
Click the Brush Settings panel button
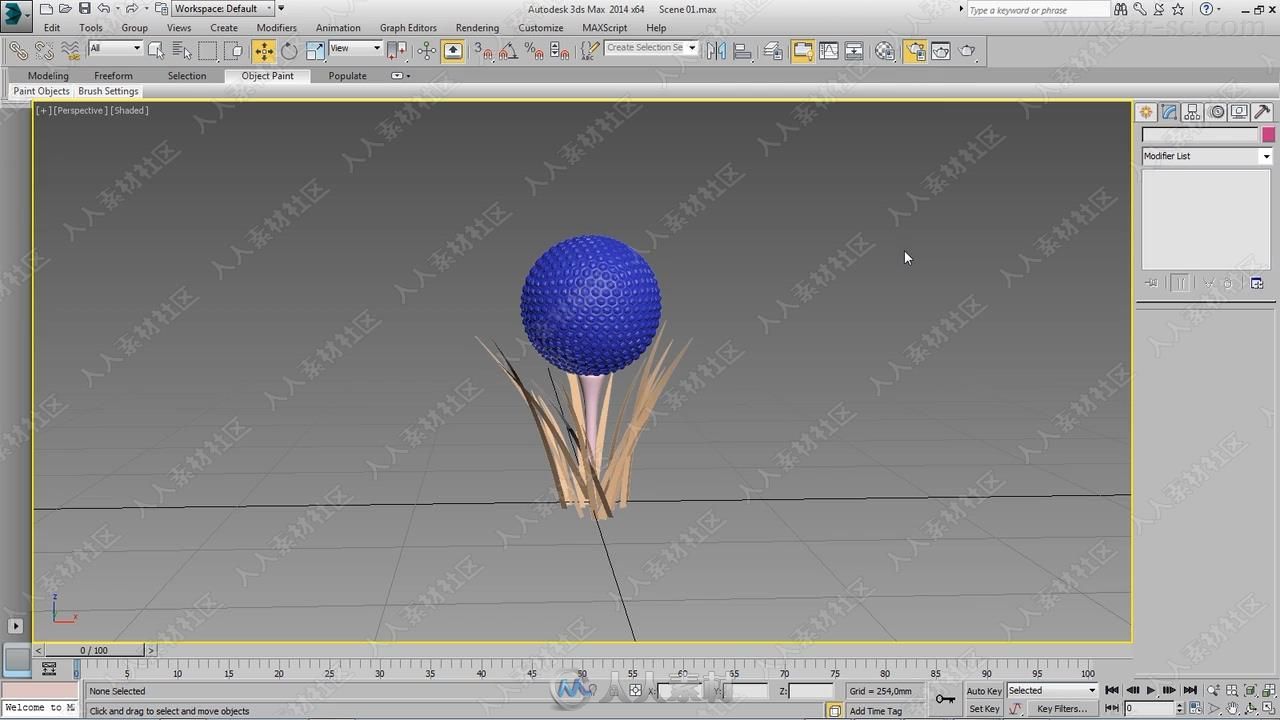(x=108, y=91)
